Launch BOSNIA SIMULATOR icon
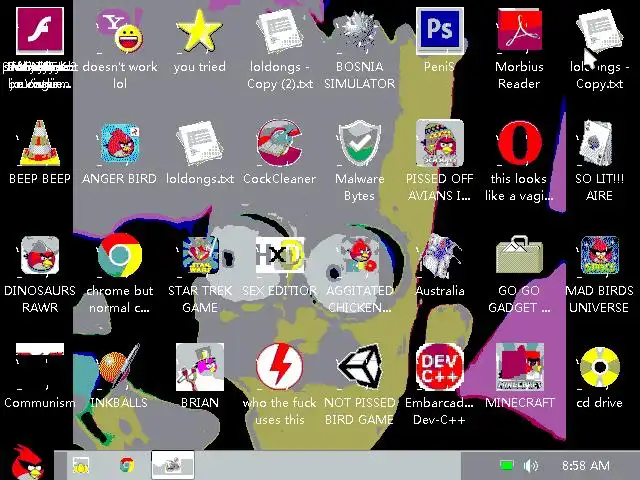The image size is (640, 480). coord(359,31)
